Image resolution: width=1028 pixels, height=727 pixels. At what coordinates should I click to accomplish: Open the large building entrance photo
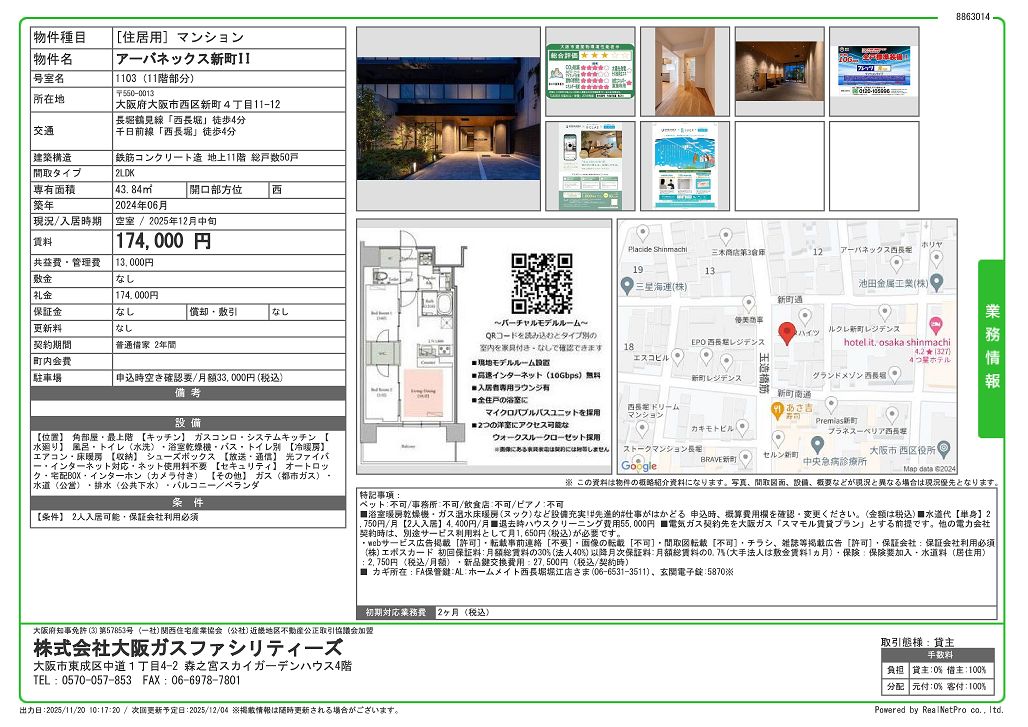click(x=447, y=118)
